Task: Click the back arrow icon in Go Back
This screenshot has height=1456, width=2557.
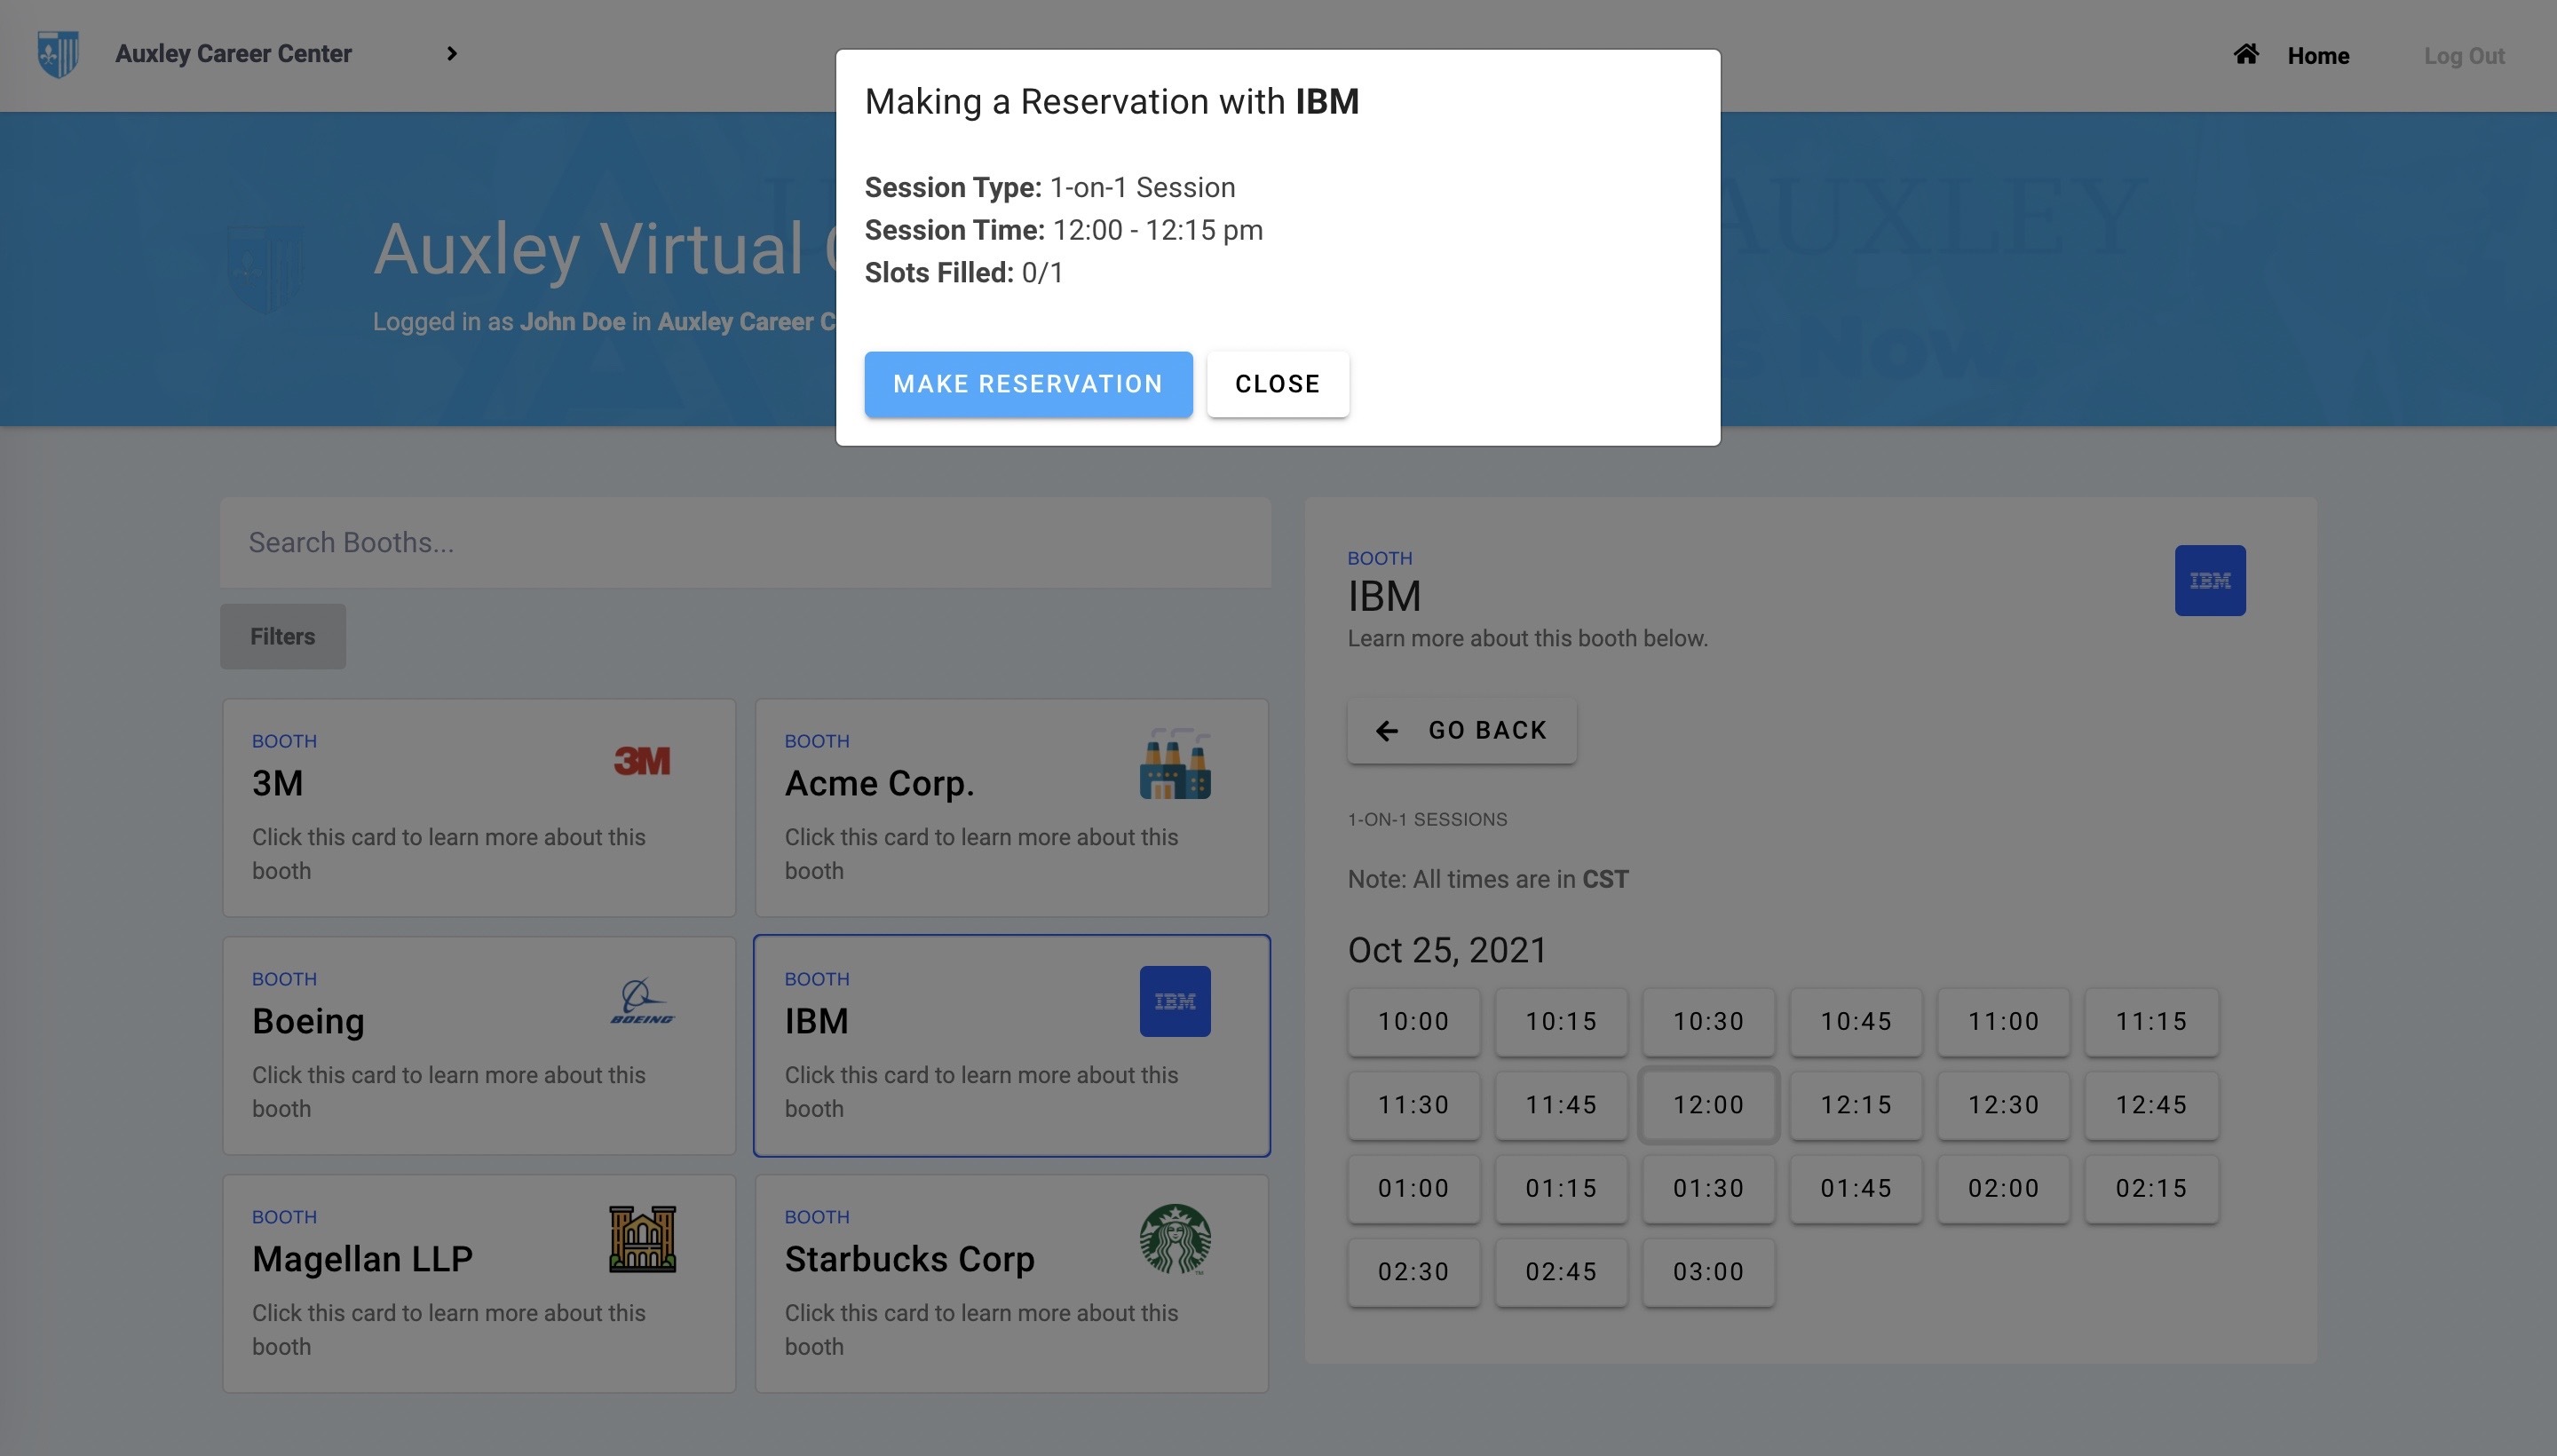Action: [x=1387, y=731]
